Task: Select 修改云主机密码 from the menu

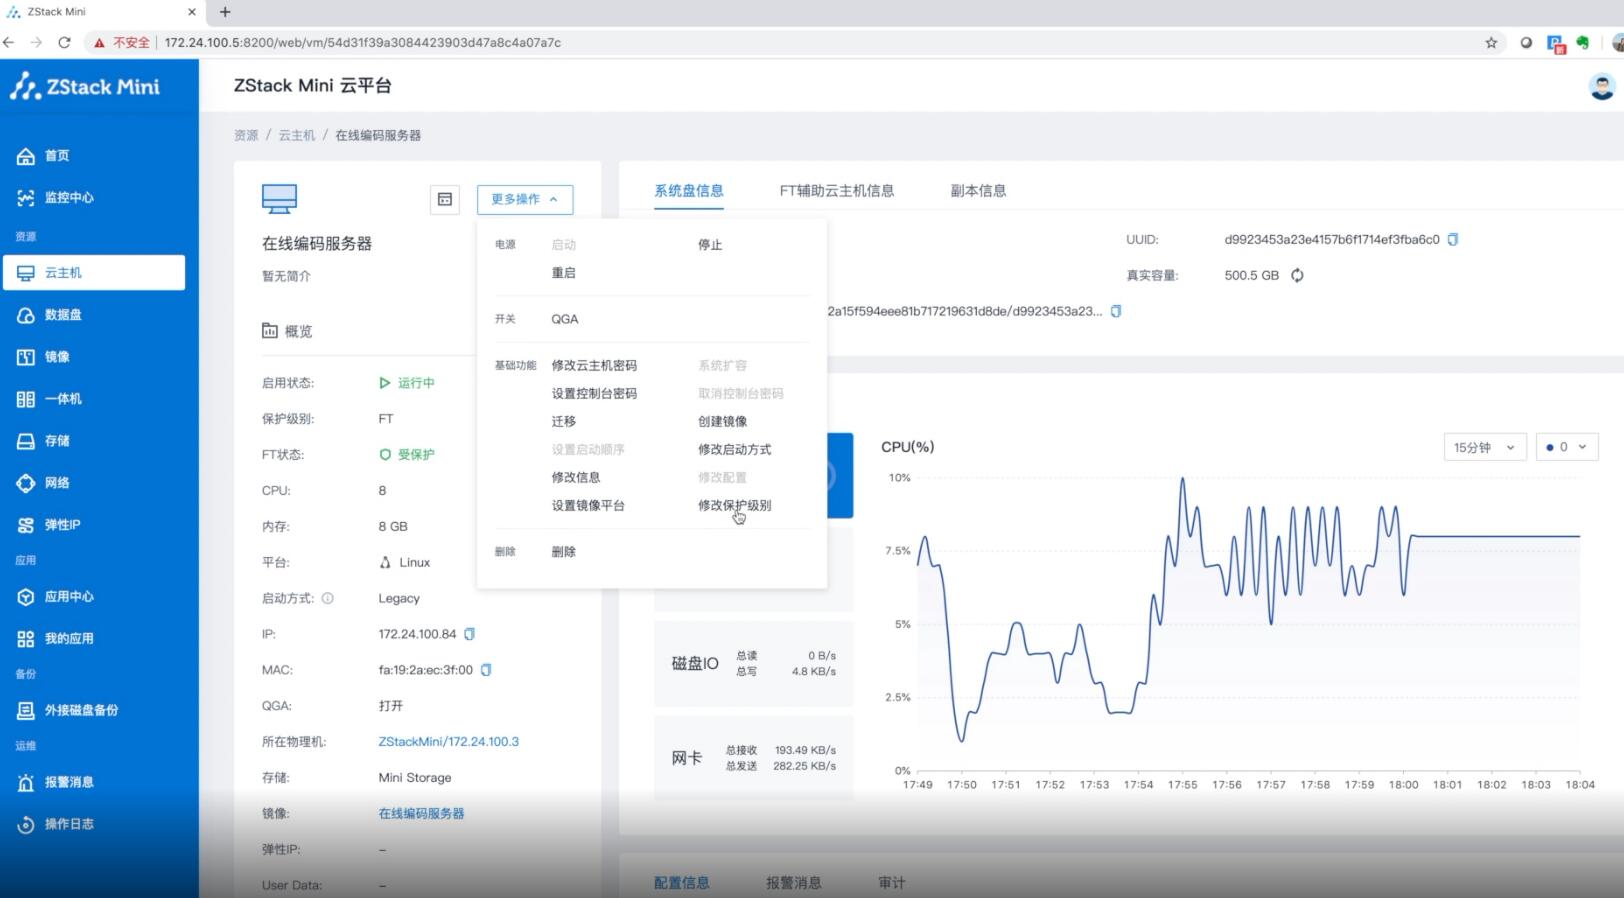Action: pyautogui.click(x=594, y=366)
